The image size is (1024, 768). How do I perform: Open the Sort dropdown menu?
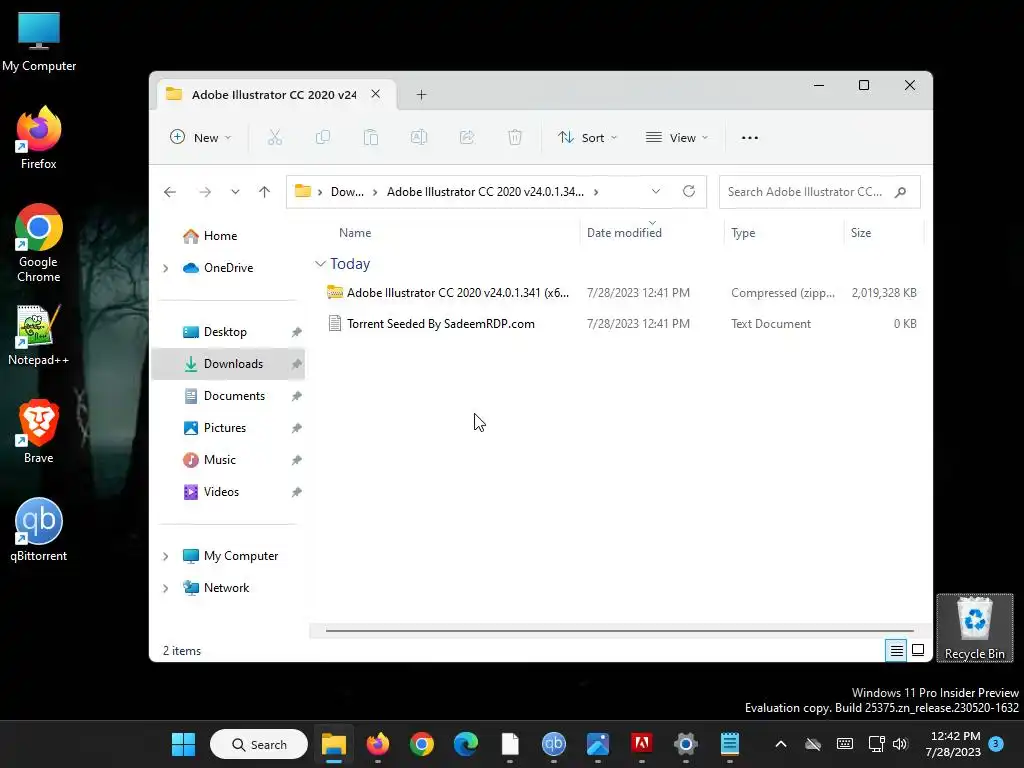click(587, 138)
